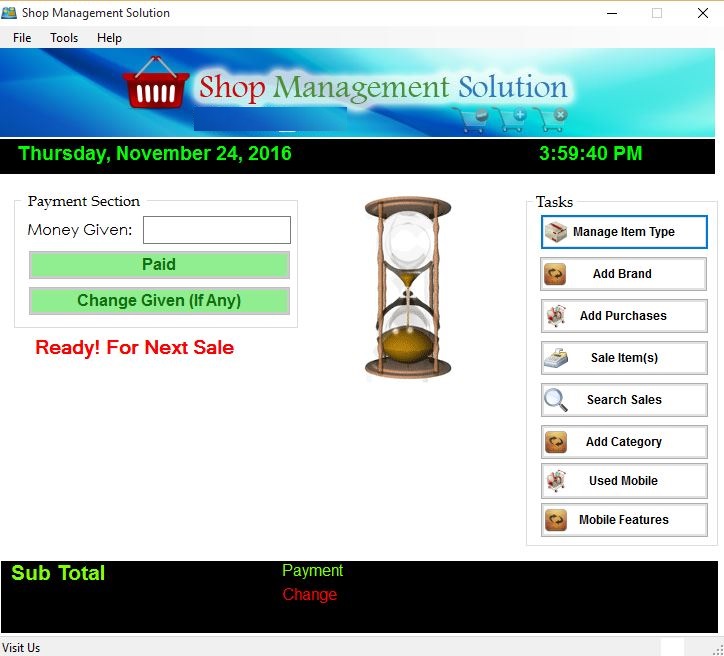Viewport: 724px width, 656px height.
Task: Click the red shopping basket logo
Action: [x=156, y=83]
